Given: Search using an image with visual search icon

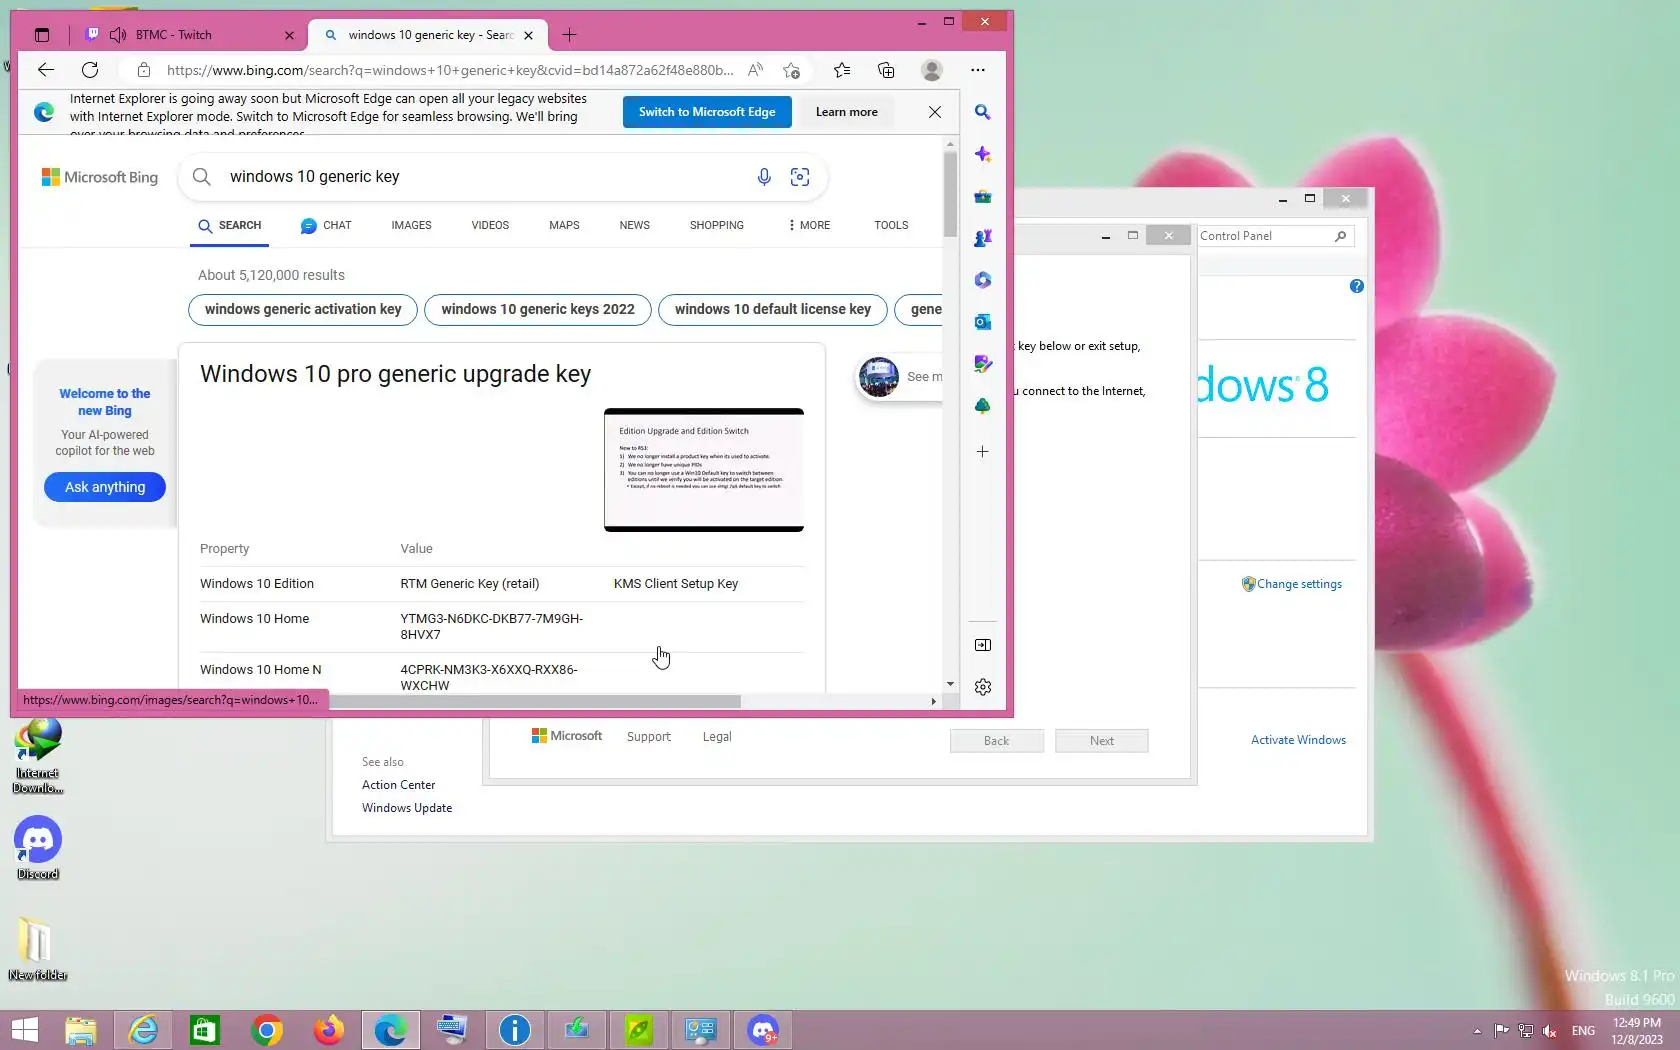Looking at the screenshot, I should [800, 177].
